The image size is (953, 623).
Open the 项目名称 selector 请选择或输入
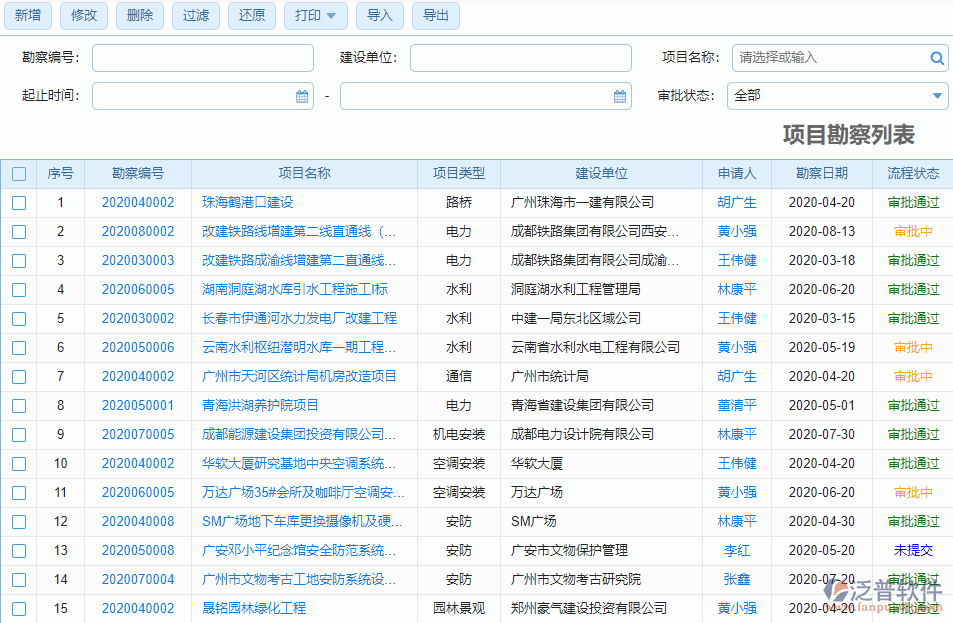820,58
